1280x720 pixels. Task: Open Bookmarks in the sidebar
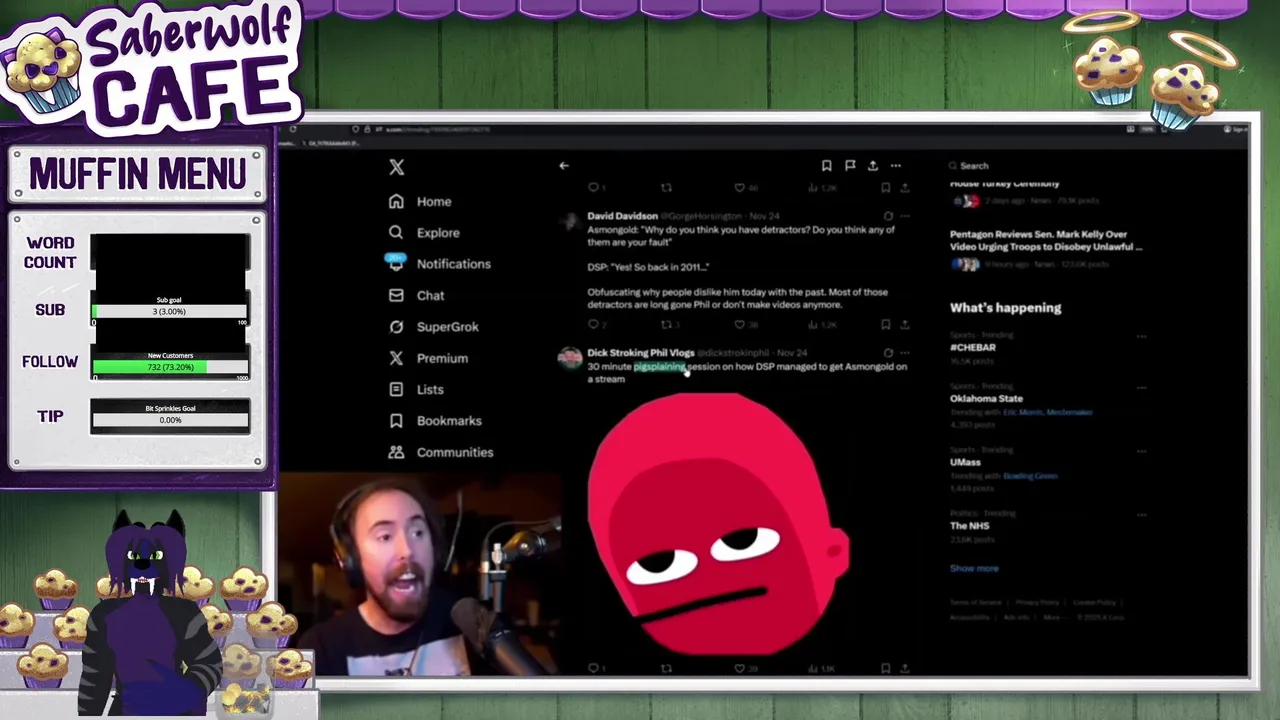coord(435,421)
